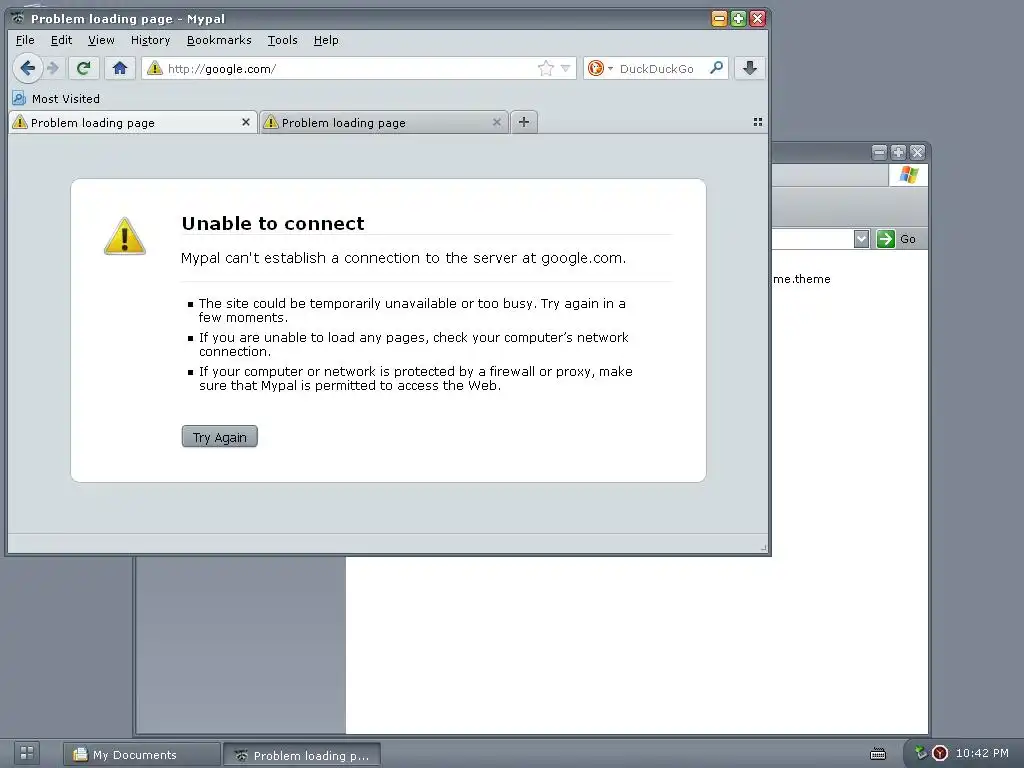Screen dimensions: 1024x768
Task: Open the File menu
Action: (x=25, y=40)
